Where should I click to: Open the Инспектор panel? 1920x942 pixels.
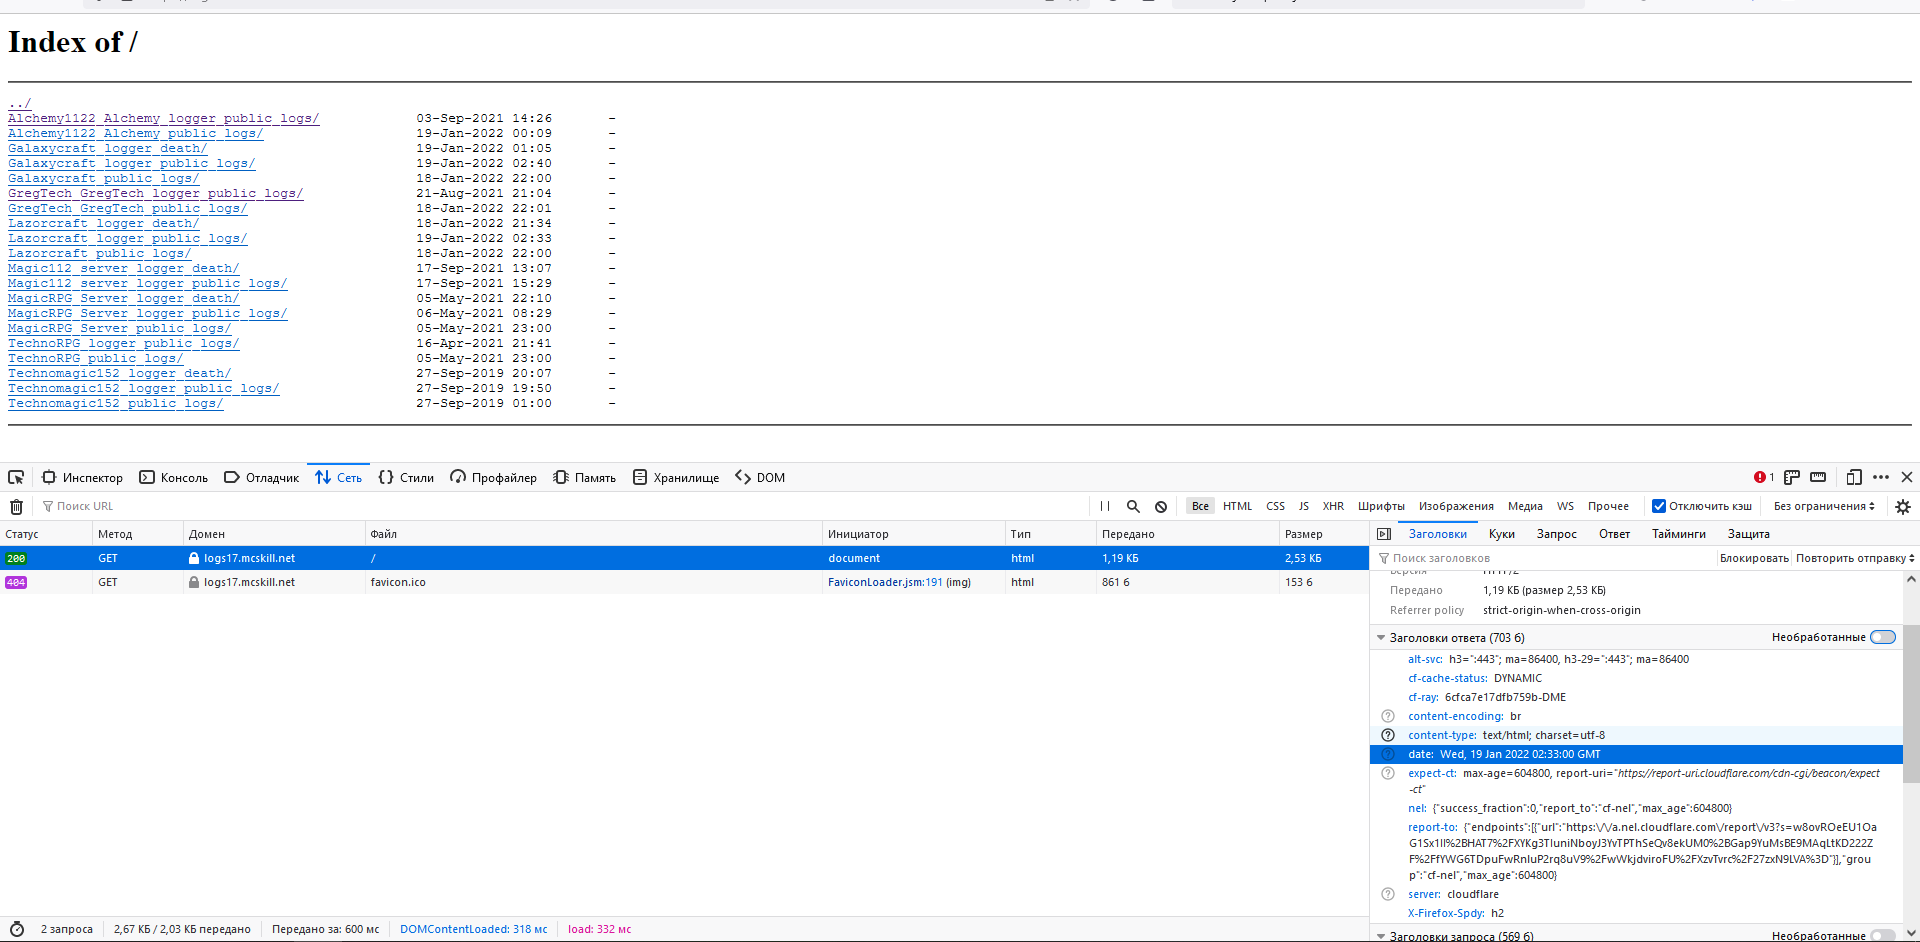[x=83, y=477]
